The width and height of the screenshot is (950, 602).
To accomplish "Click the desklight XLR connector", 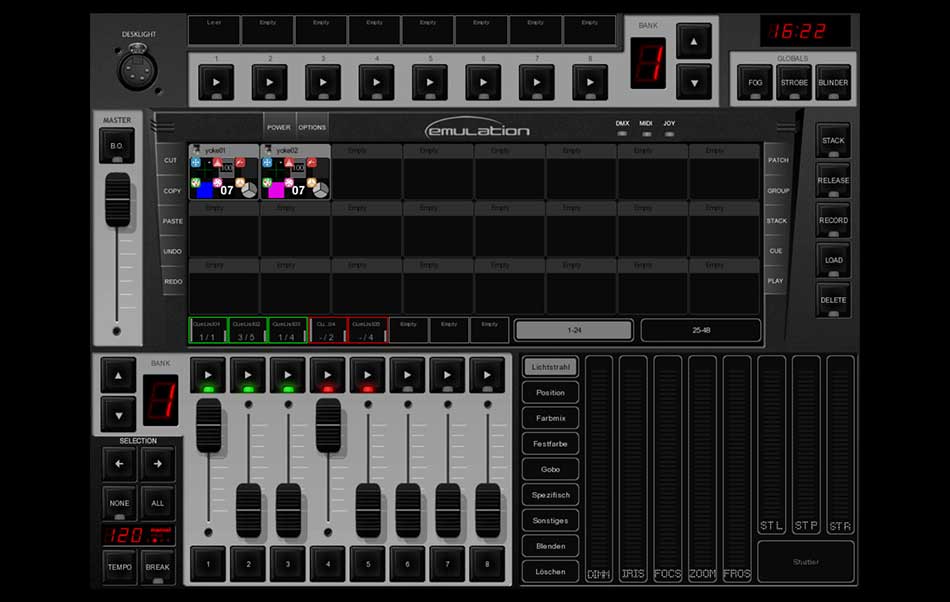I will click(138, 68).
